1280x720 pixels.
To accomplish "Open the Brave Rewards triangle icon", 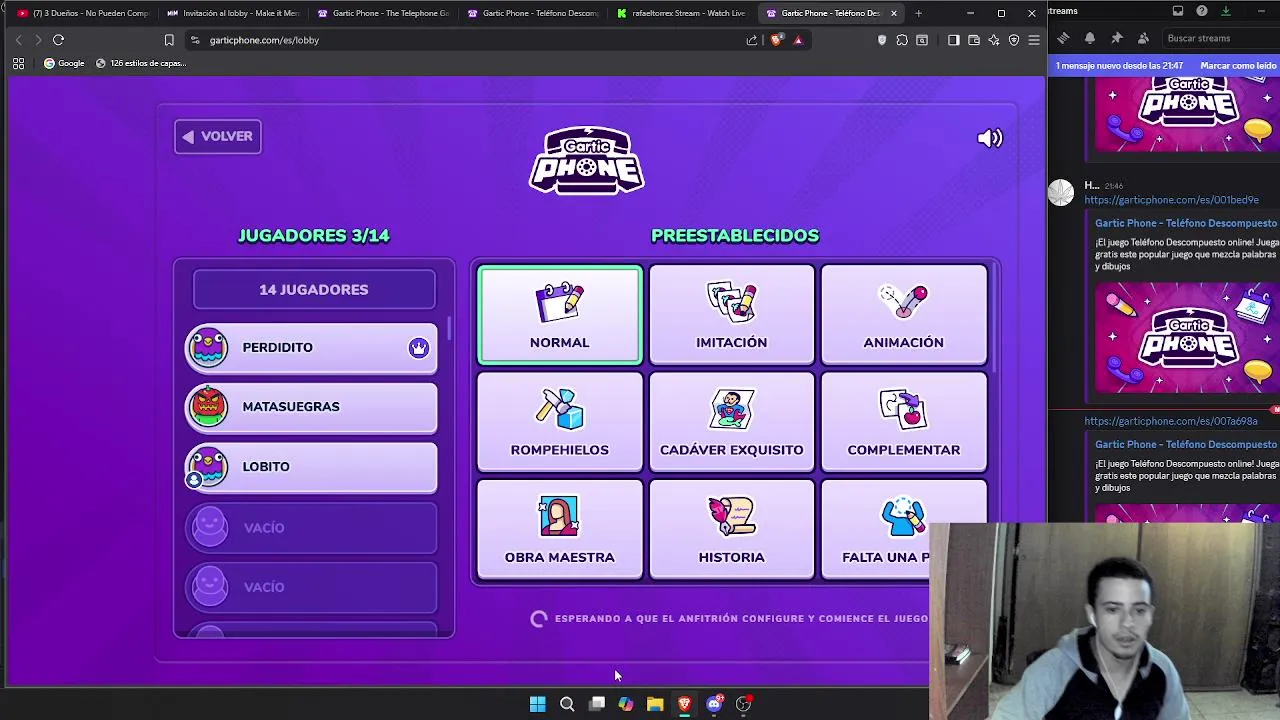I will click(798, 40).
